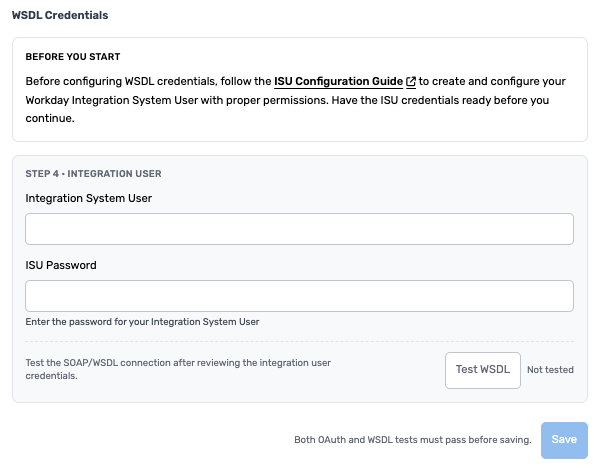Focus the Integration System User input field
The width and height of the screenshot is (603, 473).
pyautogui.click(x=299, y=229)
